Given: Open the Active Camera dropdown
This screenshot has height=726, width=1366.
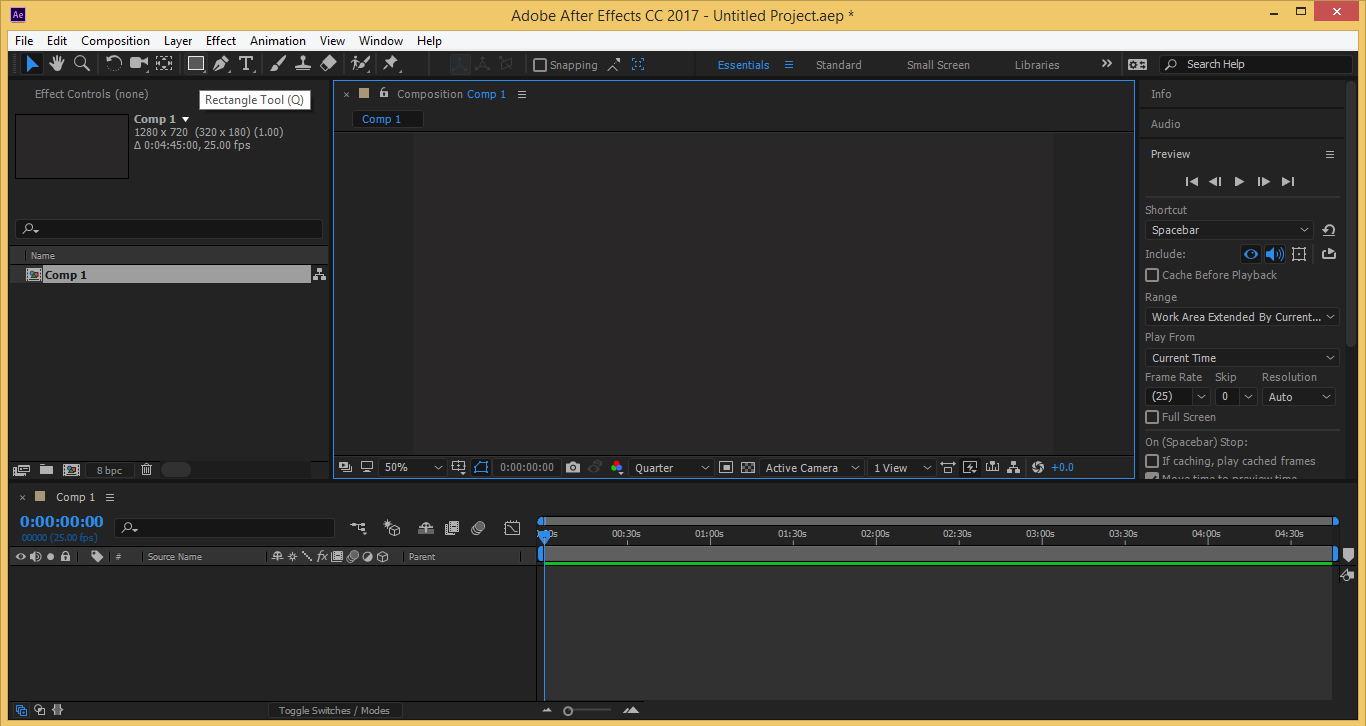Looking at the screenshot, I should click(x=812, y=468).
